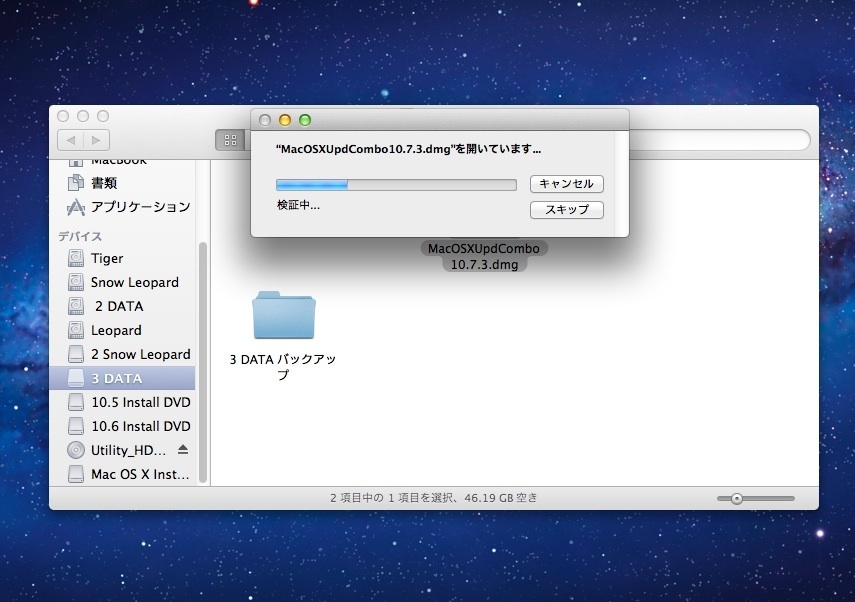
Task: Select the Mac OS X Inst... volume
Action: click(122, 474)
